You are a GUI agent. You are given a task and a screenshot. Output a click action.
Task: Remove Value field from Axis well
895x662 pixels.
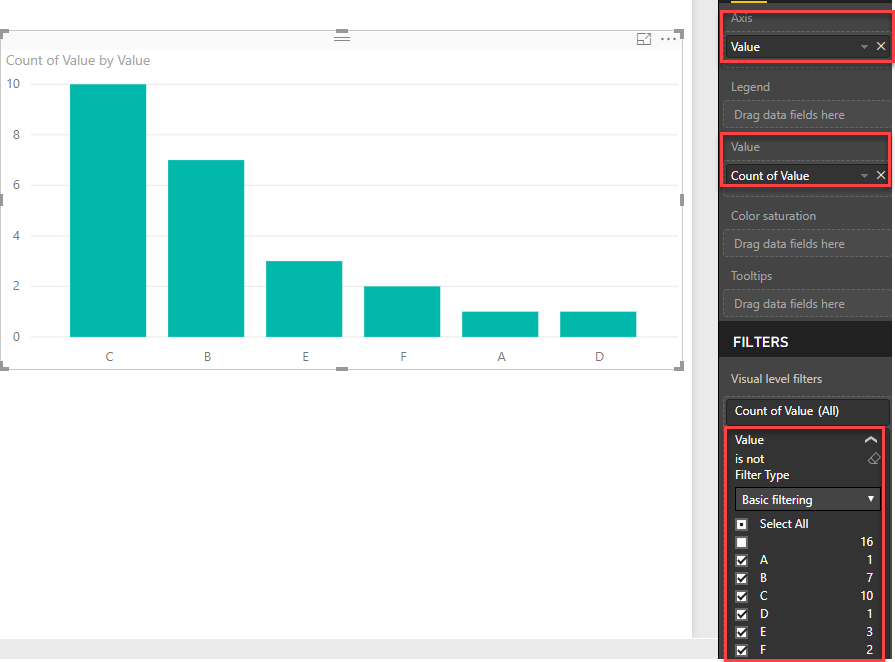point(881,46)
